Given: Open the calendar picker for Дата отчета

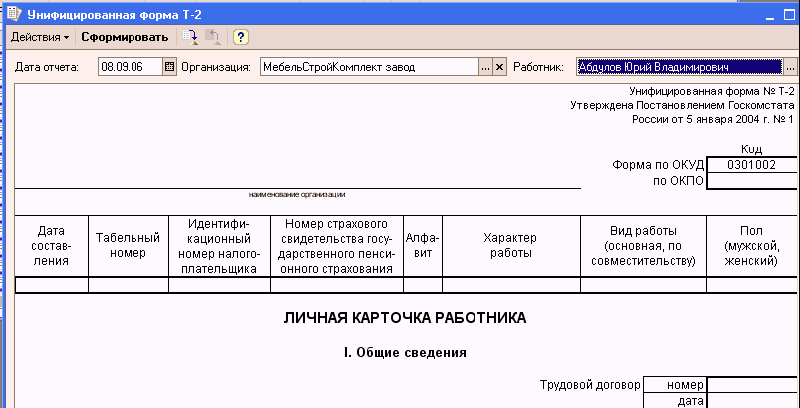Looking at the screenshot, I should pyautogui.click(x=169, y=67).
